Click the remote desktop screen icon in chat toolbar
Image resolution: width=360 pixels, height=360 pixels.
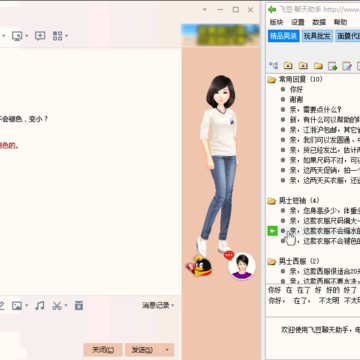(x=17, y=36)
